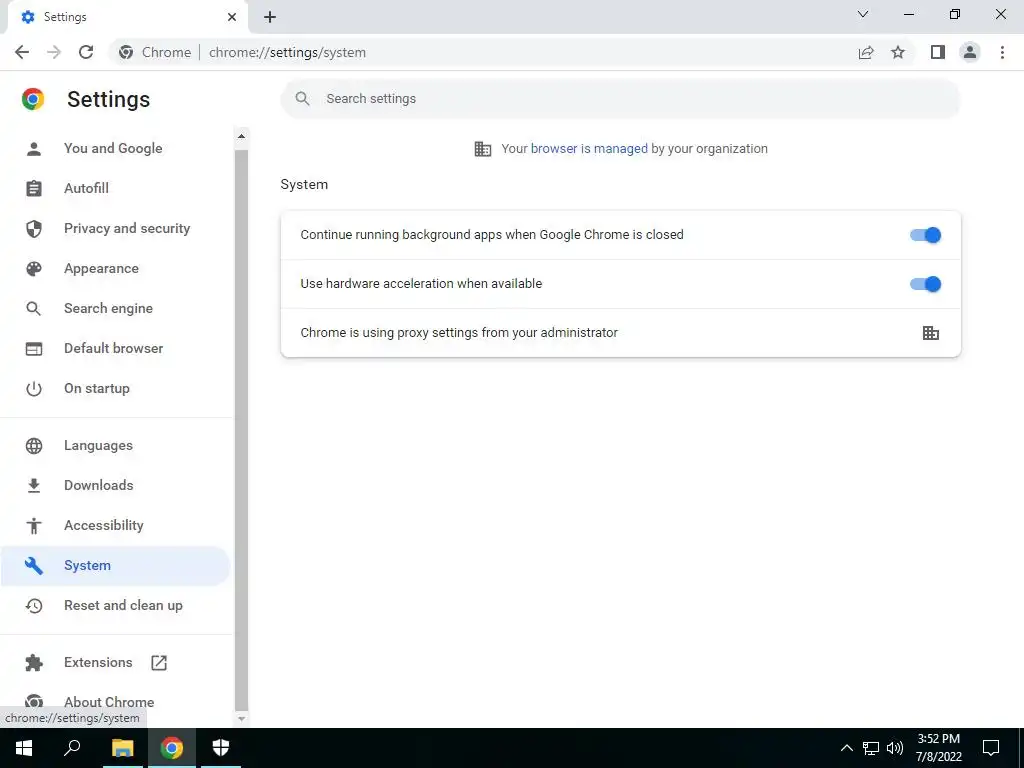
Task: Bookmark this tab with the star icon
Action: point(898,52)
